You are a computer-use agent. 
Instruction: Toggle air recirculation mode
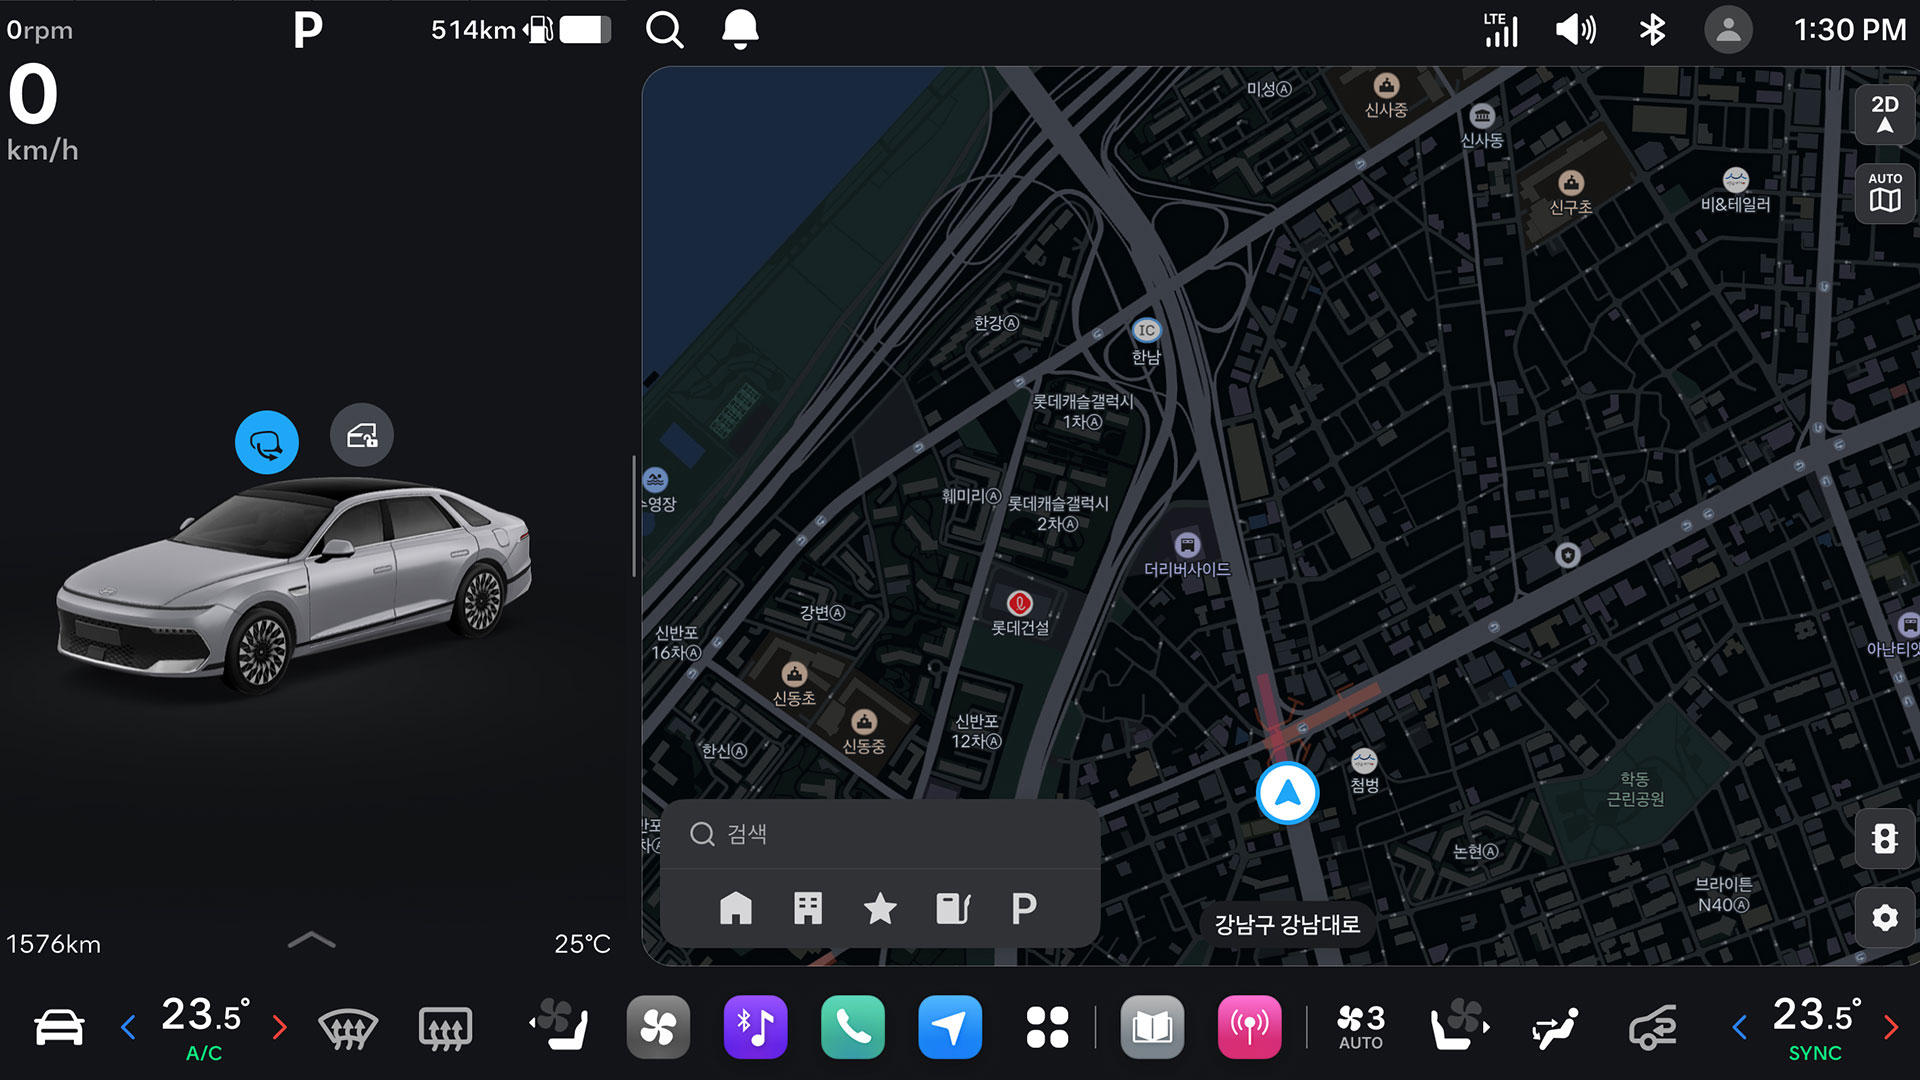[1653, 1027]
